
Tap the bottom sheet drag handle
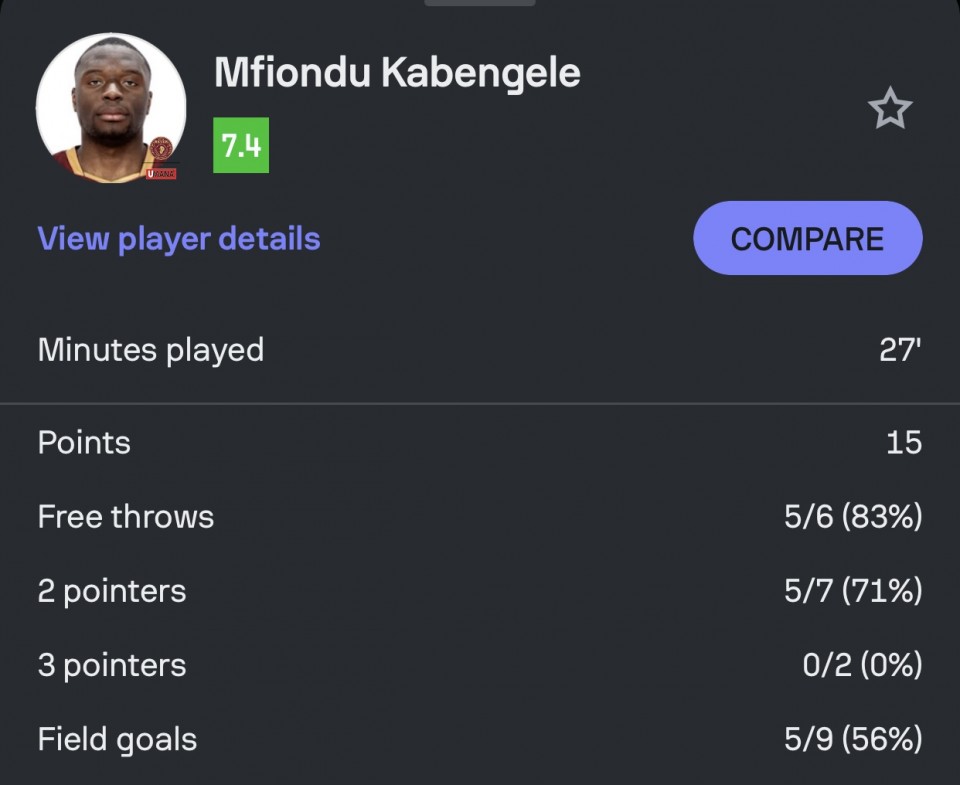[479, 2]
